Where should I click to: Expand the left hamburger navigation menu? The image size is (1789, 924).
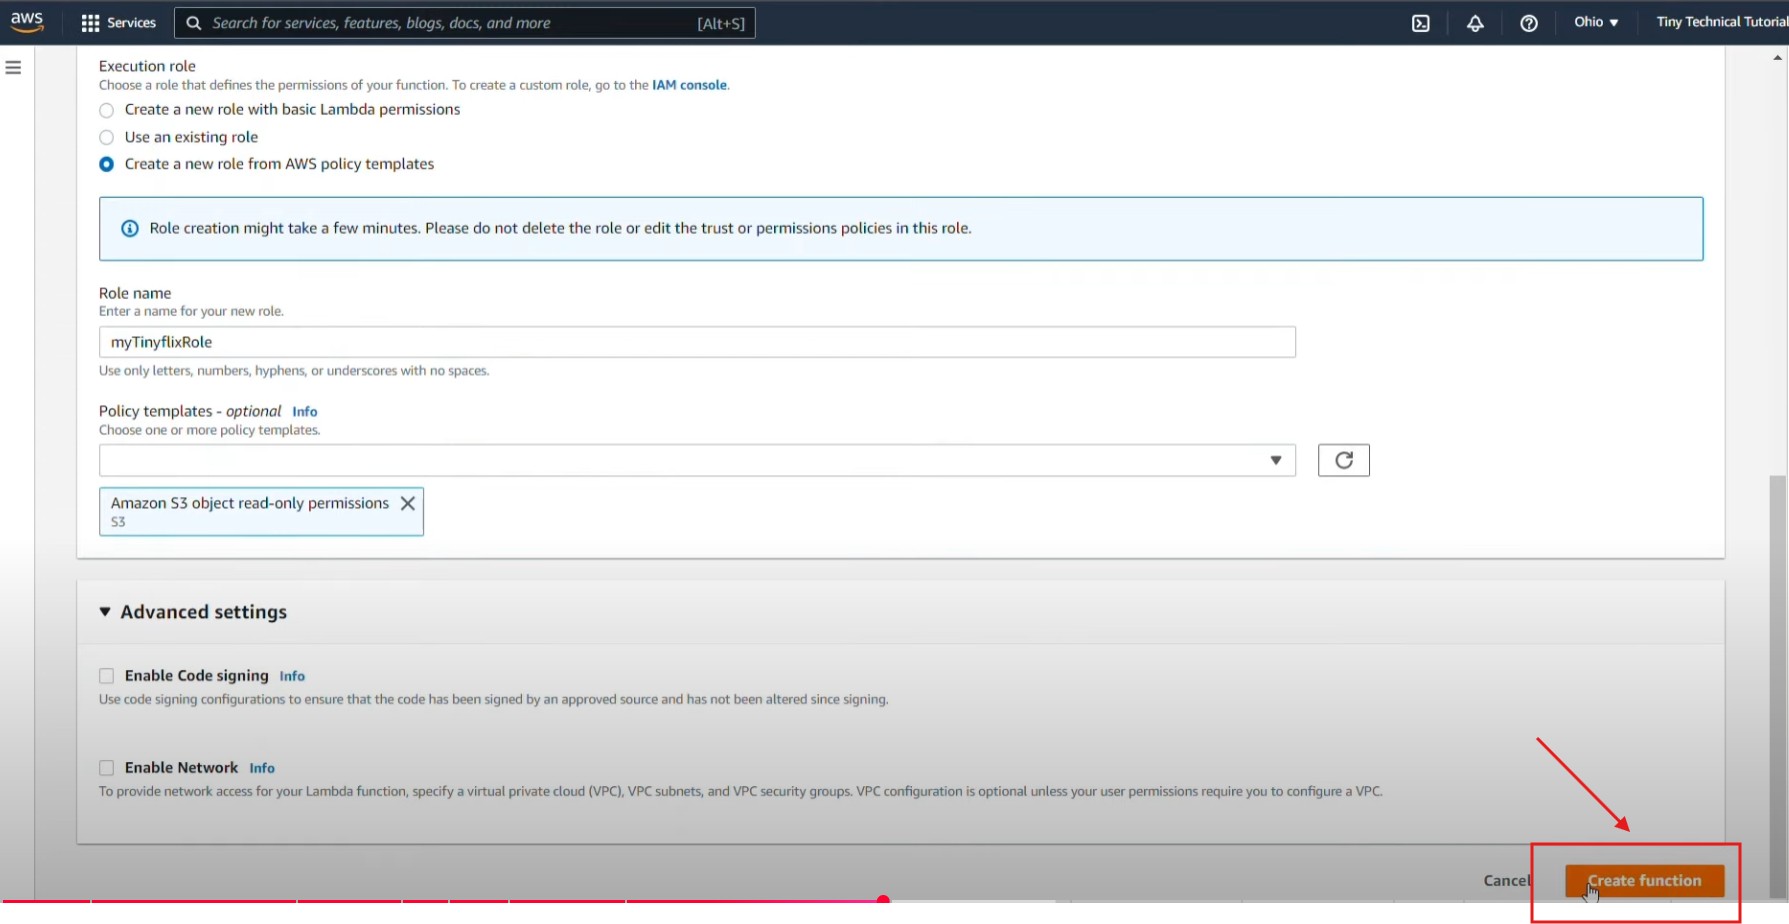point(14,68)
